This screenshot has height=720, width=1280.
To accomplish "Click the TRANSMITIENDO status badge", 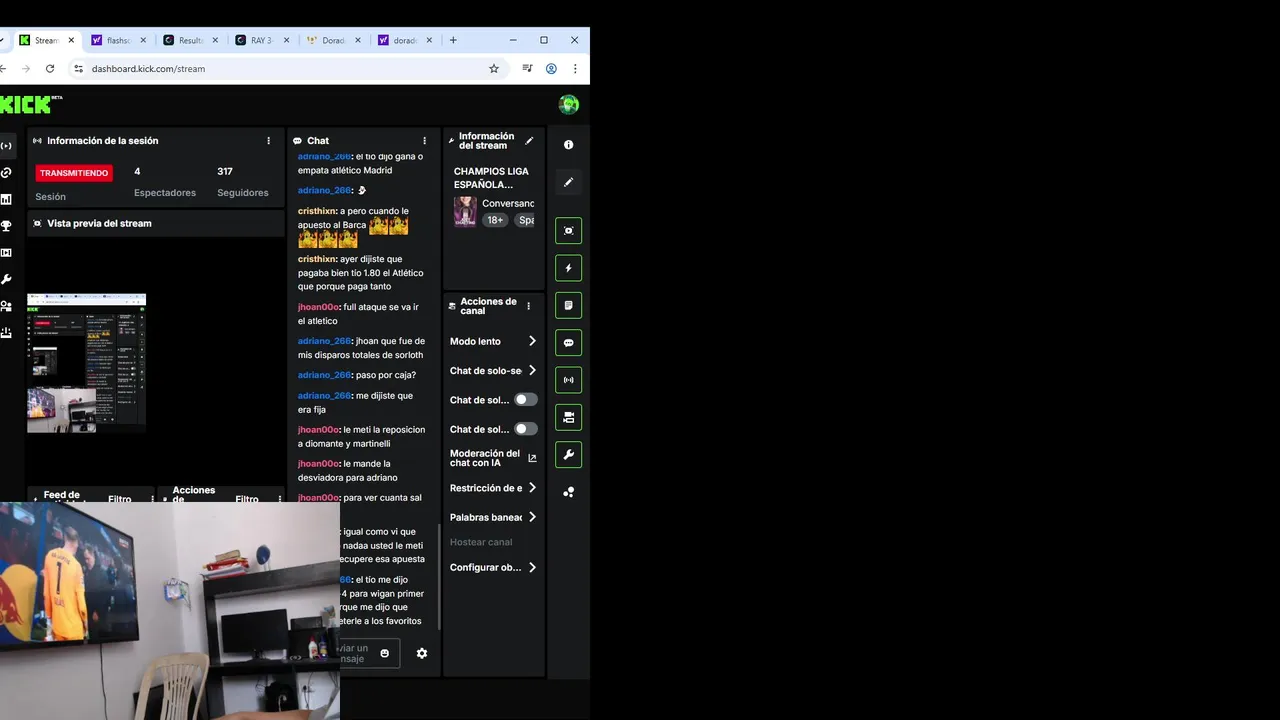I will pyautogui.click(x=74, y=173).
